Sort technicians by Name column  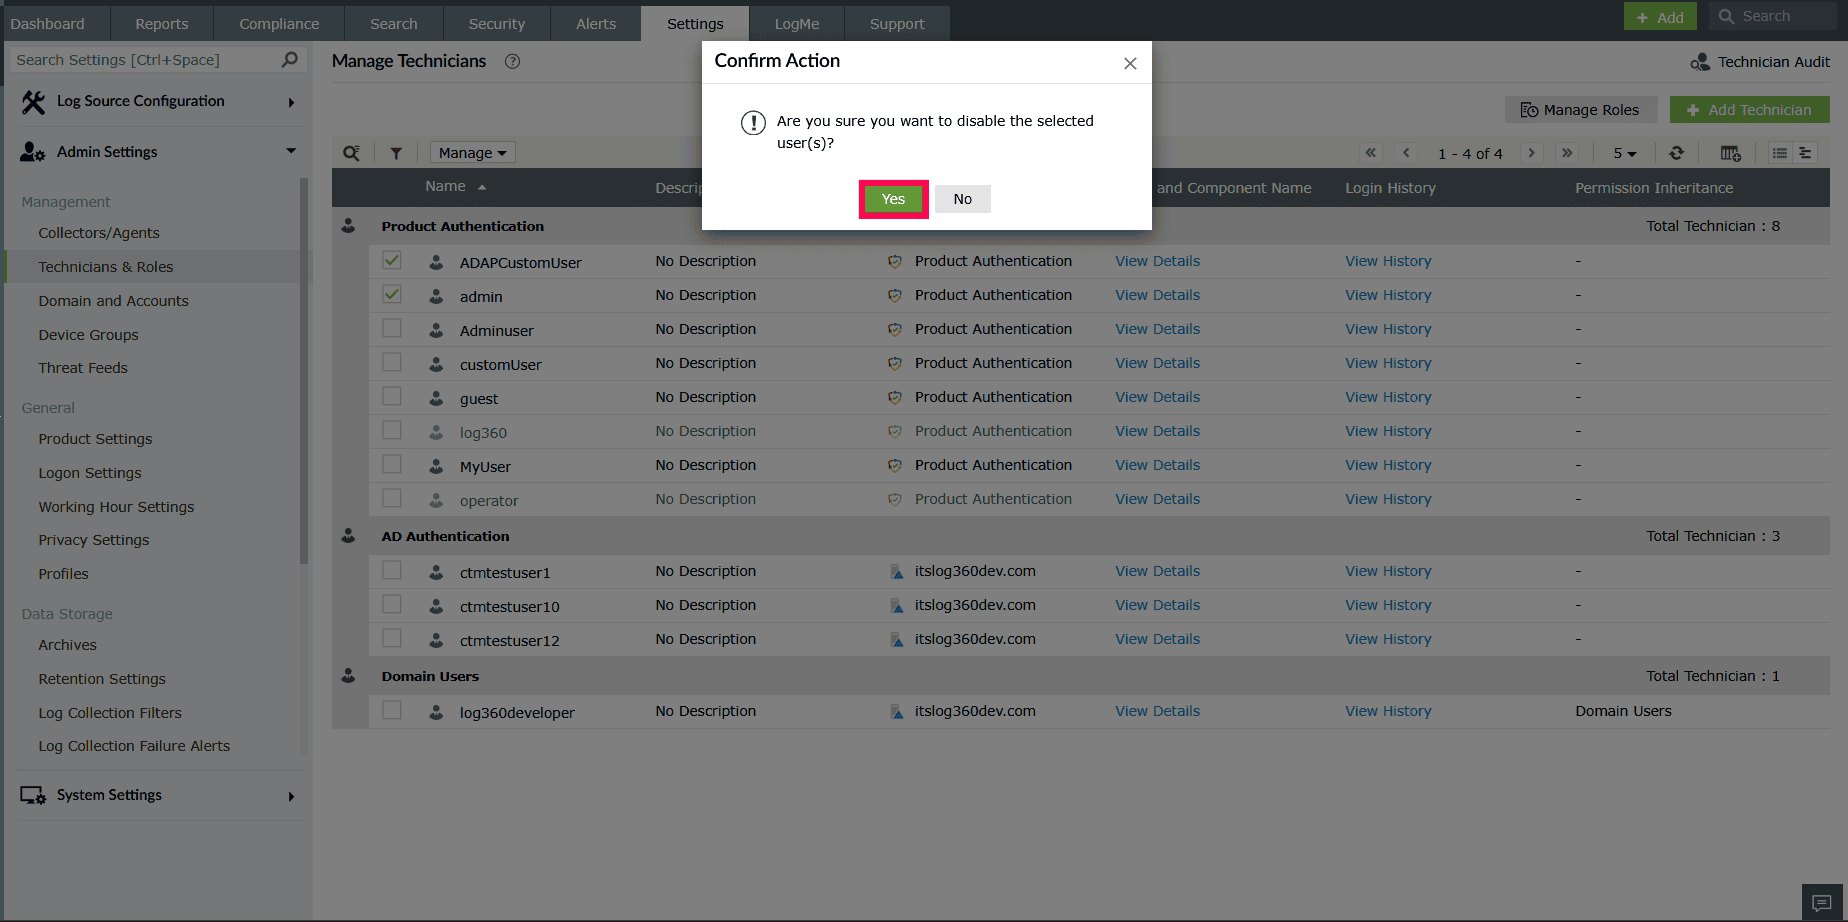455,187
